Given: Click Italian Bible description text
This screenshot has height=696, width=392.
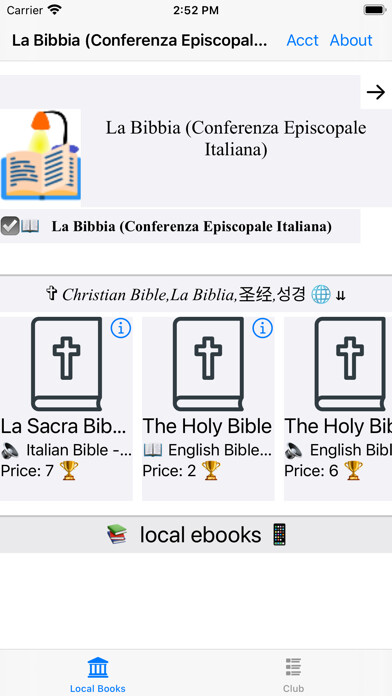Looking at the screenshot, I should pos(79,450).
